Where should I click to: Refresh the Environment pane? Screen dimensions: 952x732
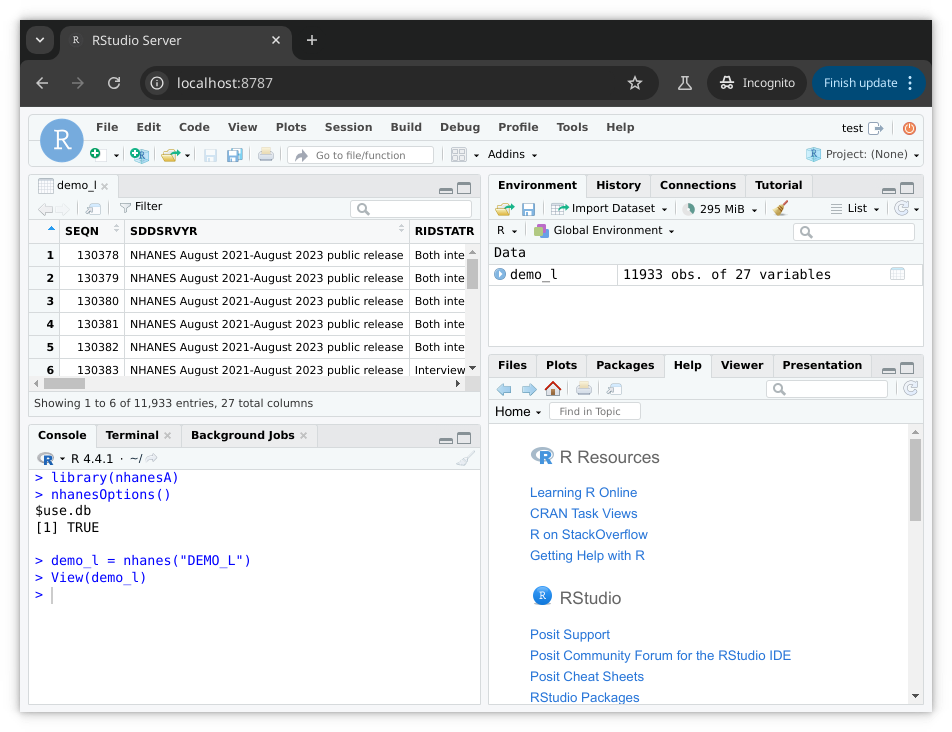point(902,209)
